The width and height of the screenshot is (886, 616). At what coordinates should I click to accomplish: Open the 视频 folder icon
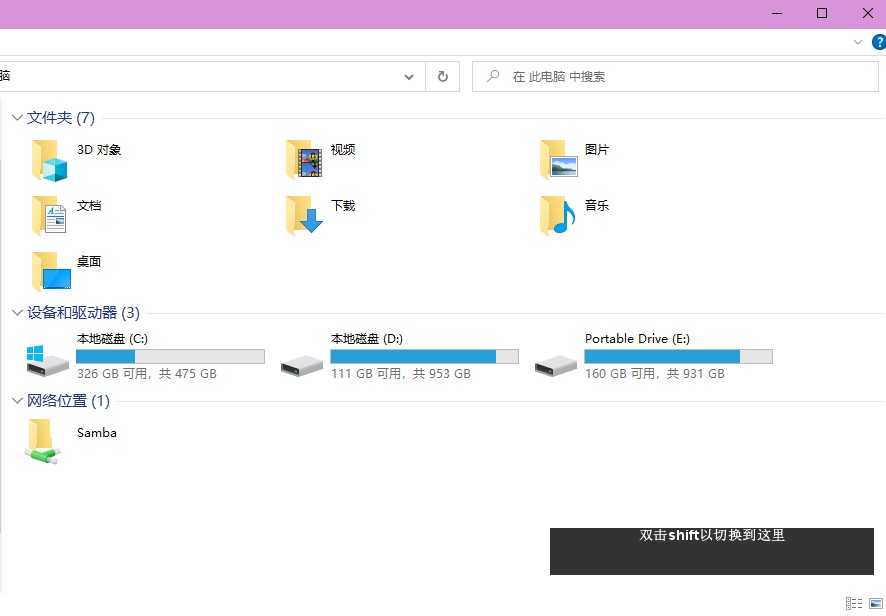click(304, 160)
